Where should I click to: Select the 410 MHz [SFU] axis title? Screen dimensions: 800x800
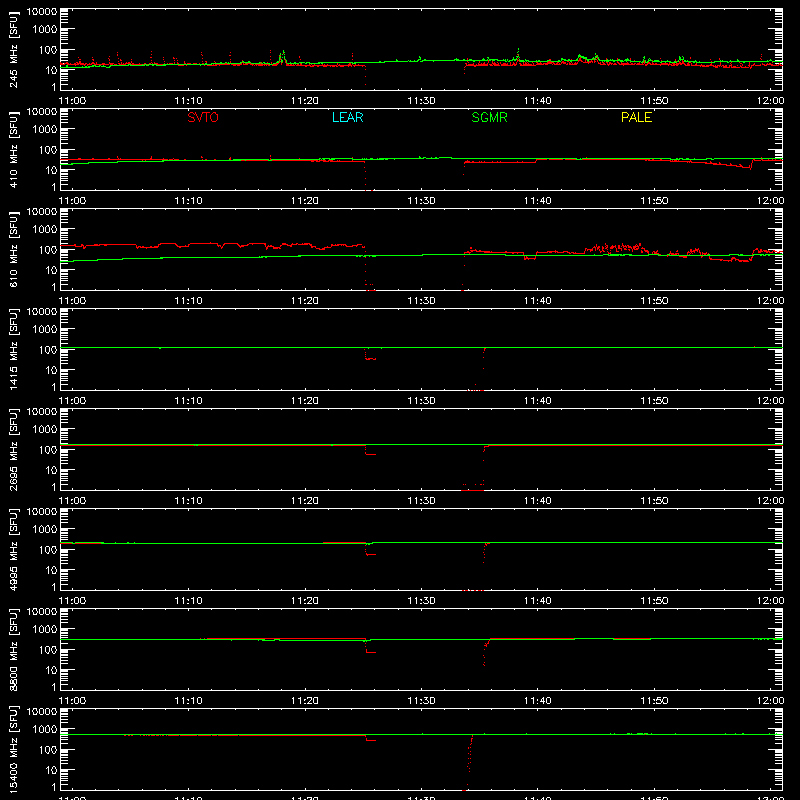pos(14,149)
